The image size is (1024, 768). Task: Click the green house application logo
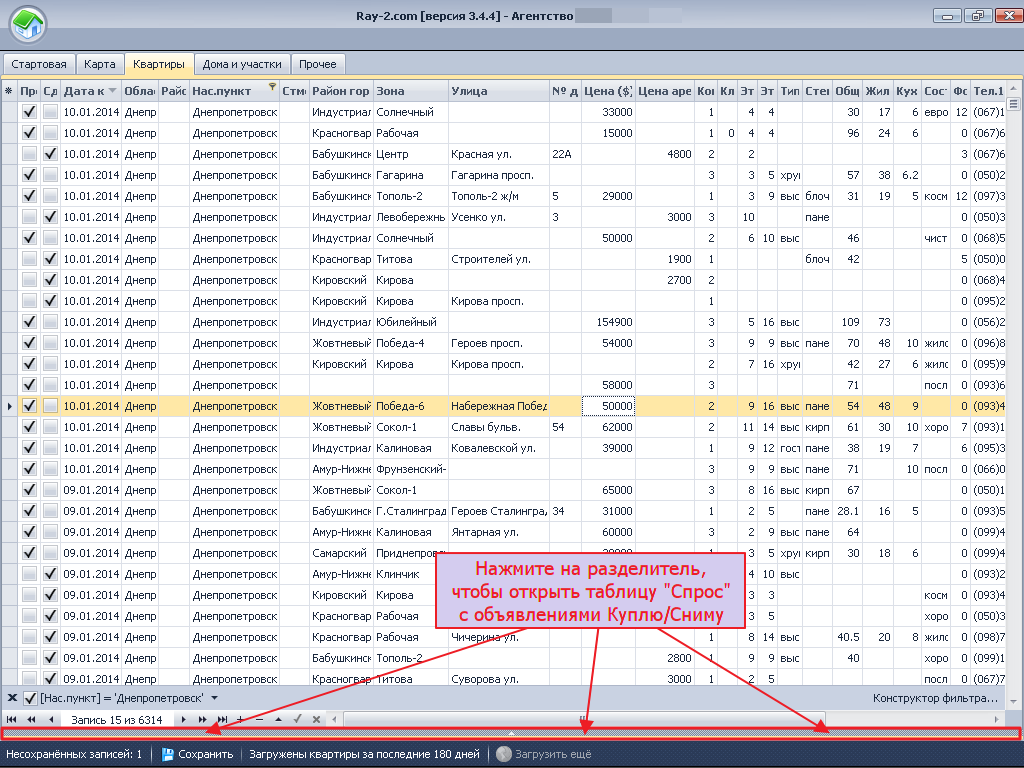click(27, 25)
